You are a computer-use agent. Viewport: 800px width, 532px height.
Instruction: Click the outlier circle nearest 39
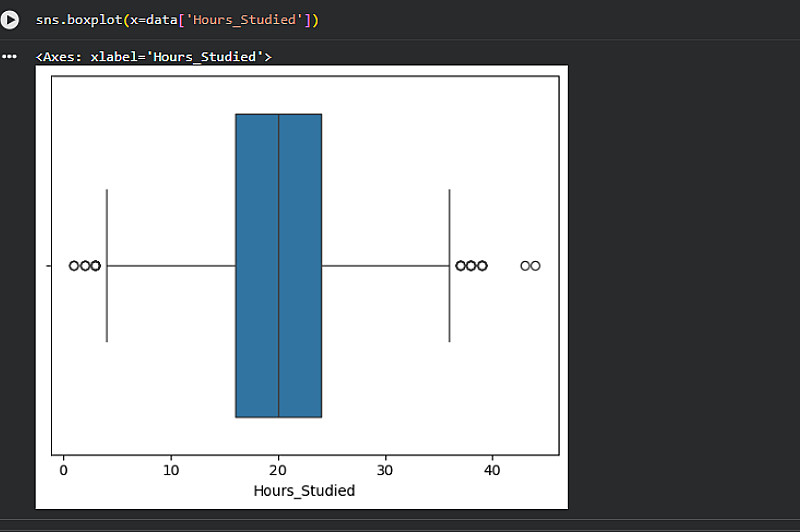(482, 265)
